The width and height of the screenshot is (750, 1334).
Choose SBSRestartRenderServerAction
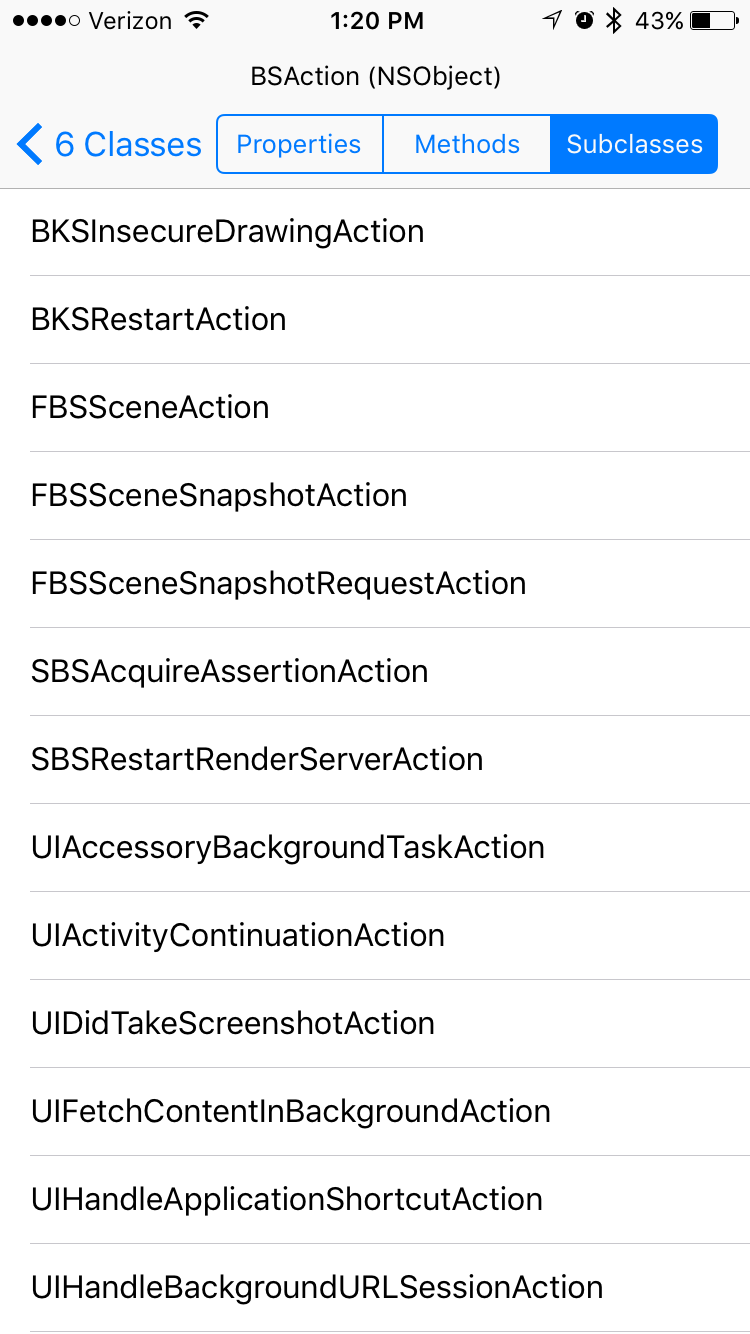tap(257, 760)
